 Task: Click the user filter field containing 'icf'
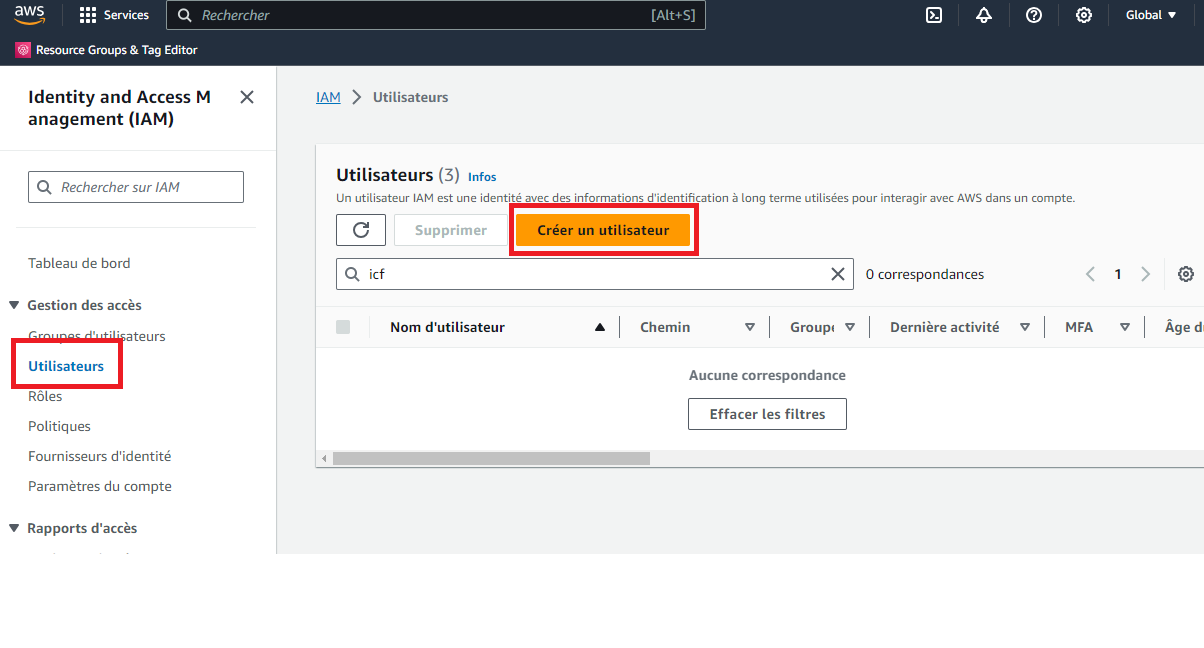pyautogui.click(x=595, y=274)
